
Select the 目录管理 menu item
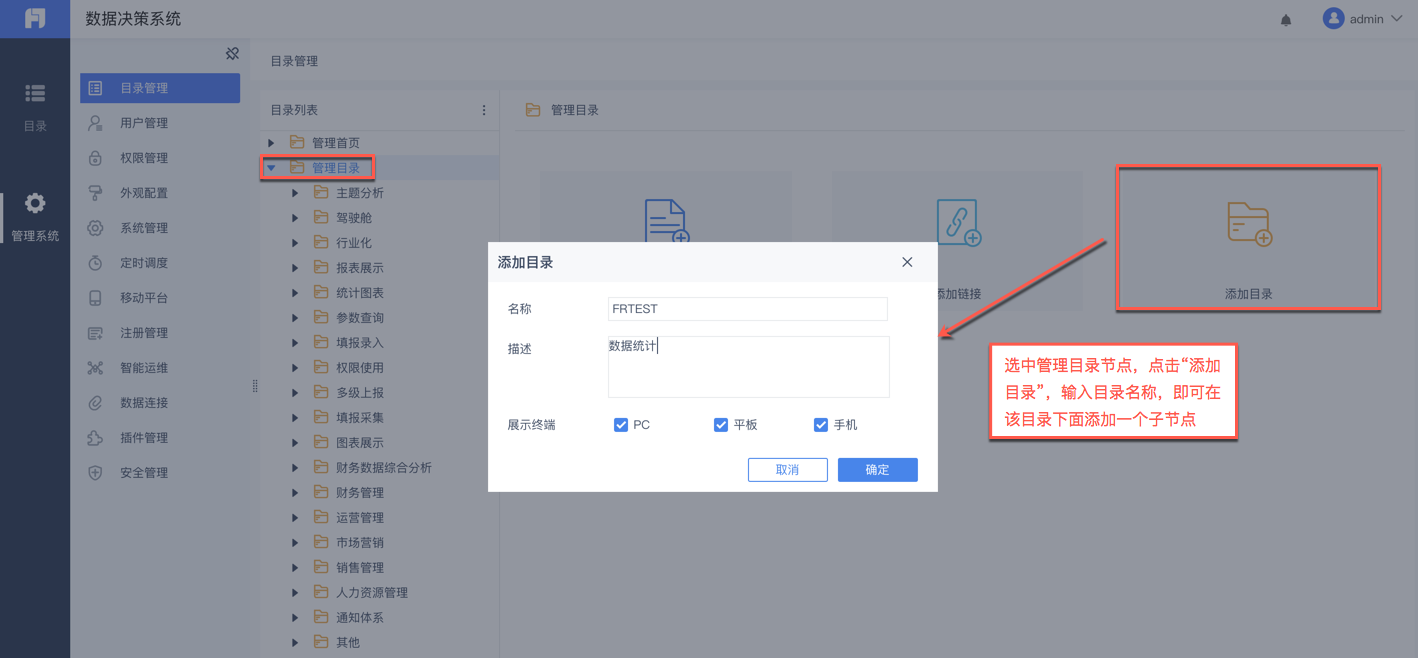pos(160,88)
